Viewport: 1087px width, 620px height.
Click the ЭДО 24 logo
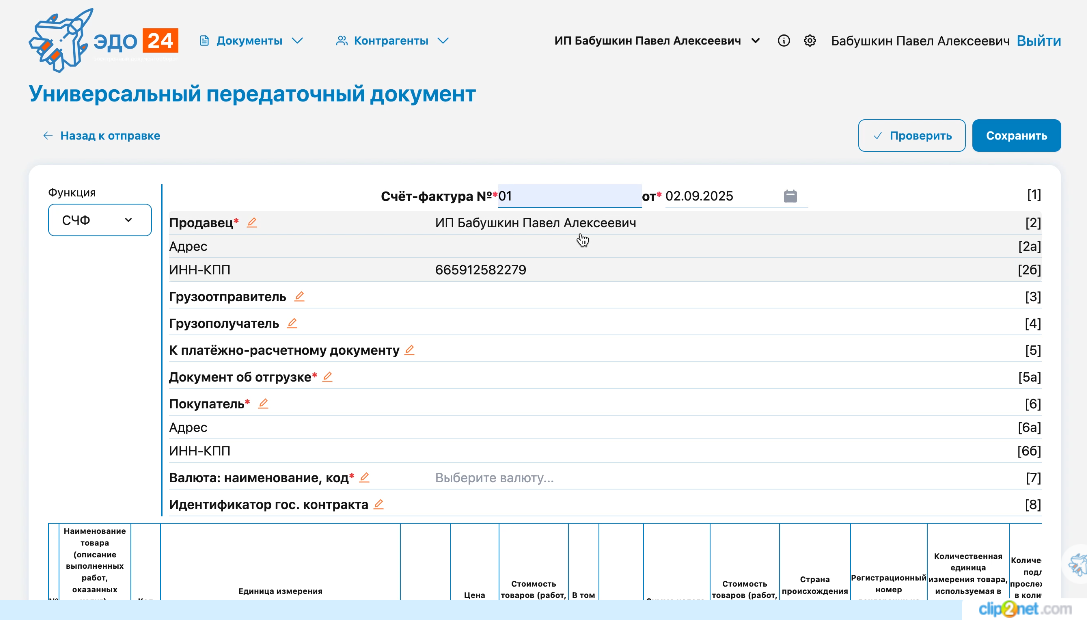click(100, 40)
